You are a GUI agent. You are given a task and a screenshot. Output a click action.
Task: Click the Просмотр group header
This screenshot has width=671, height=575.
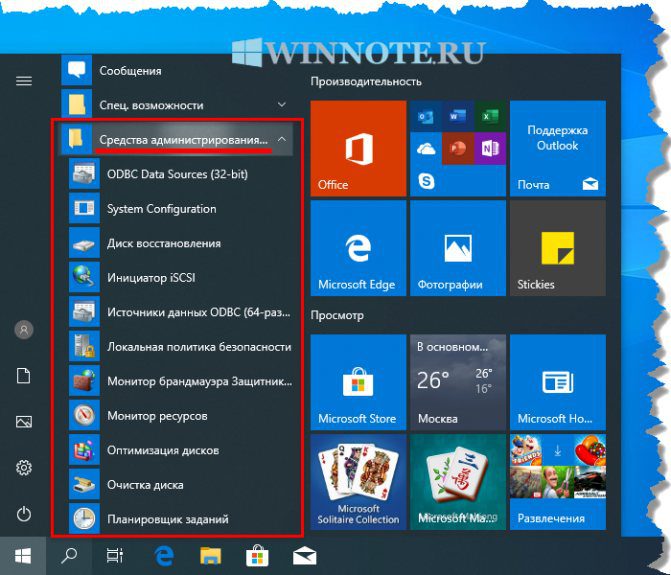pyautogui.click(x=337, y=315)
